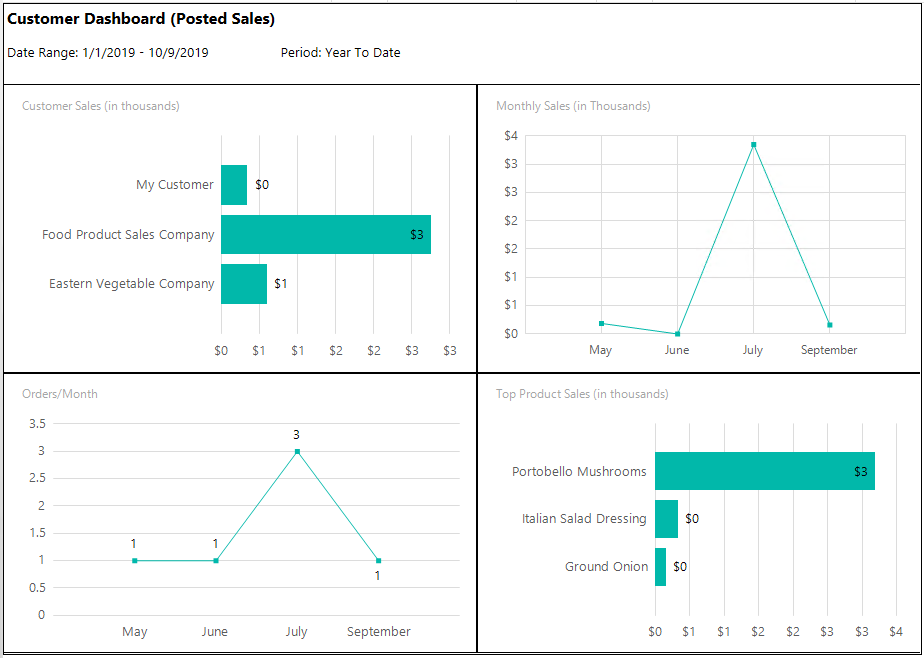Click the Customer Dashboard (Posted Sales) title
The height and width of the screenshot is (658, 924).
tap(141, 19)
